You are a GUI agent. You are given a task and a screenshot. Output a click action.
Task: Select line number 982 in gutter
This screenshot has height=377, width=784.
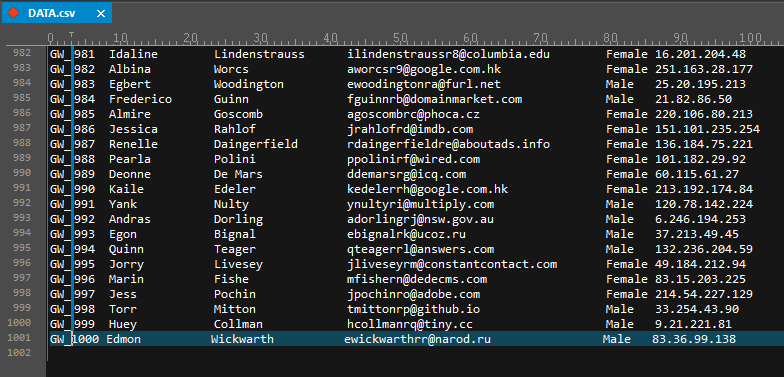[22, 53]
